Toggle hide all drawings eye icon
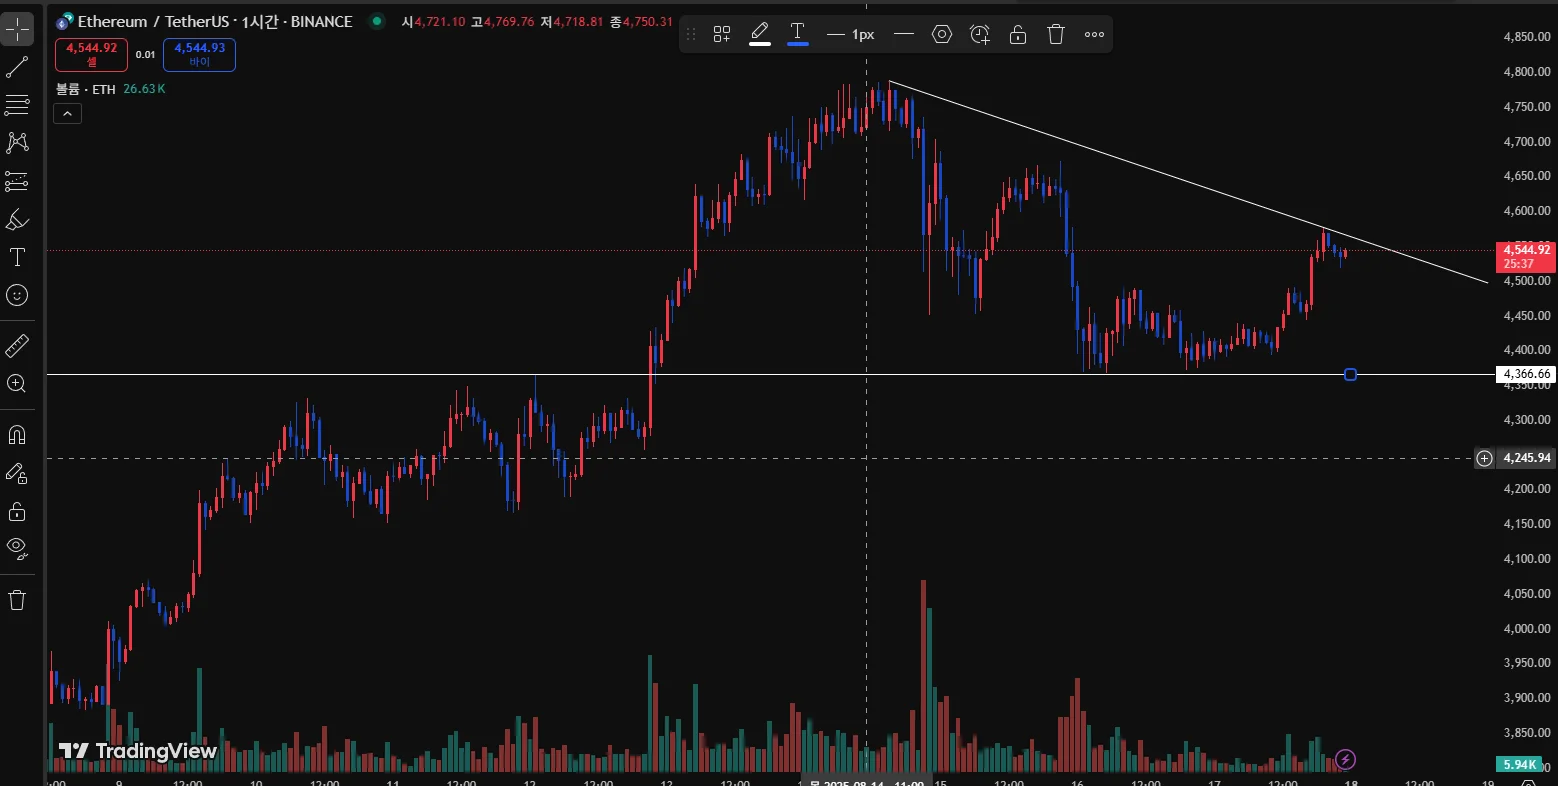Screen dimensions: 1558x786 (17, 547)
